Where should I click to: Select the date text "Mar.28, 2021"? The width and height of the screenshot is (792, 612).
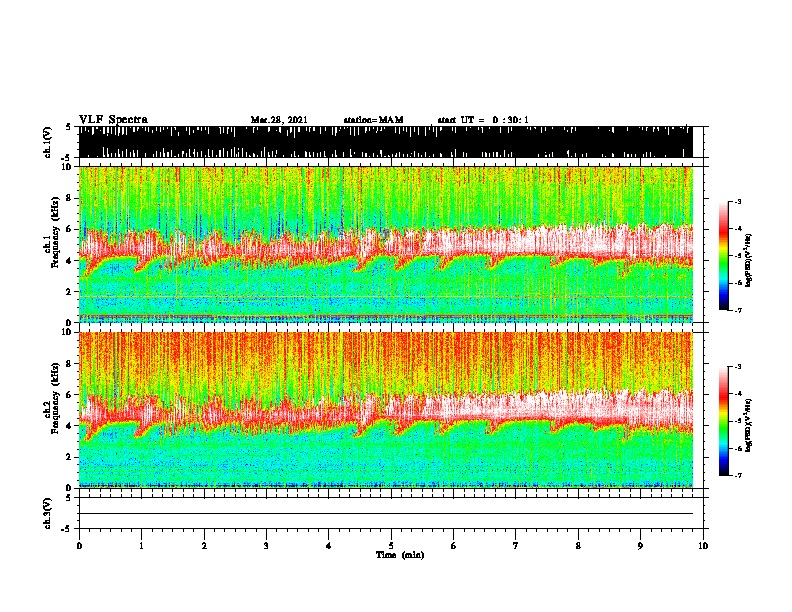point(279,120)
